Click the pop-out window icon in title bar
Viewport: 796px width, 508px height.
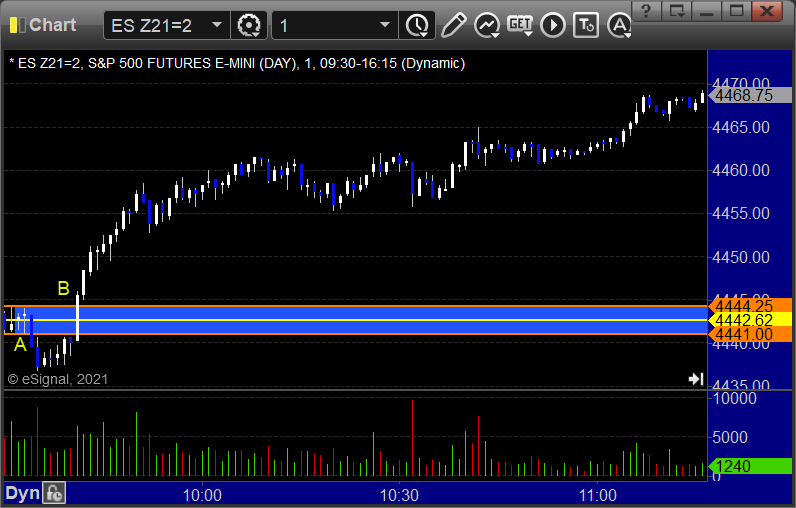pos(677,11)
